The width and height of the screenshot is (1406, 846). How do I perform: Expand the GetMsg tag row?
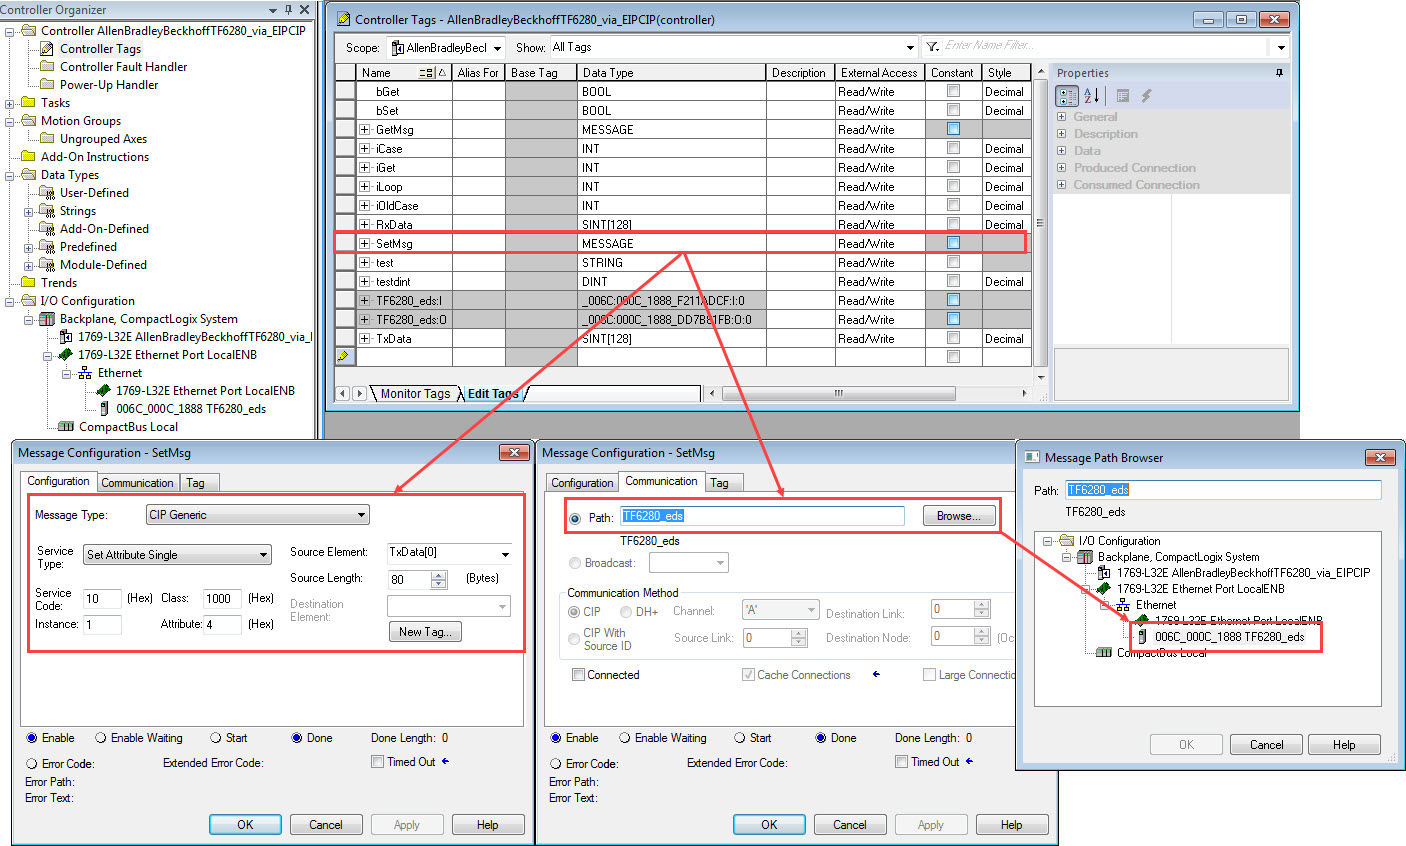365,129
